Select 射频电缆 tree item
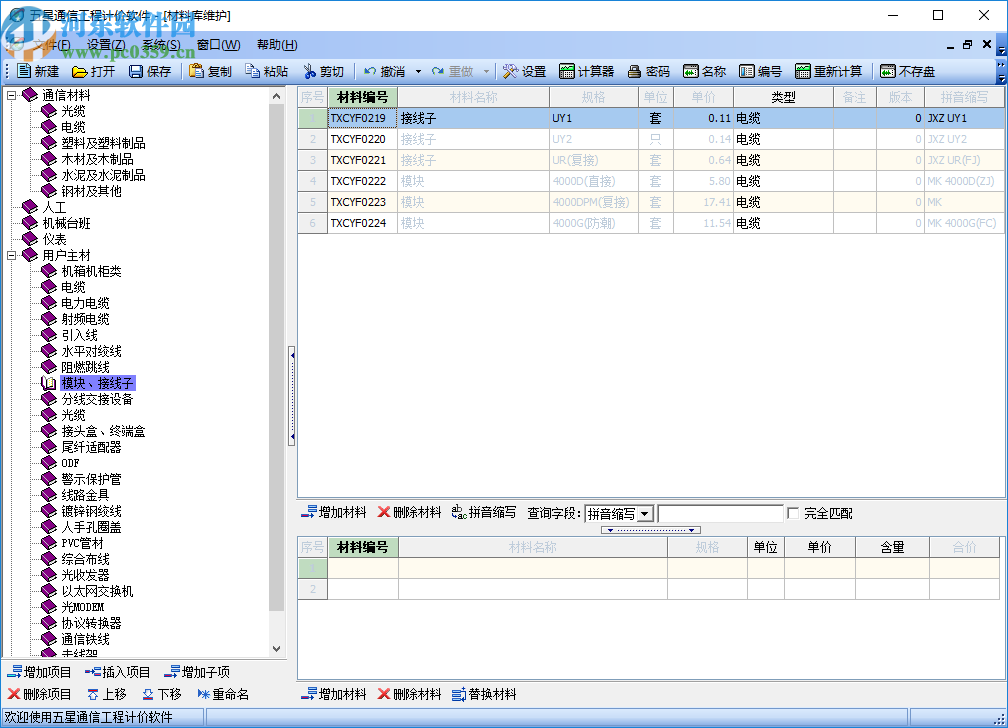 tap(85, 319)
